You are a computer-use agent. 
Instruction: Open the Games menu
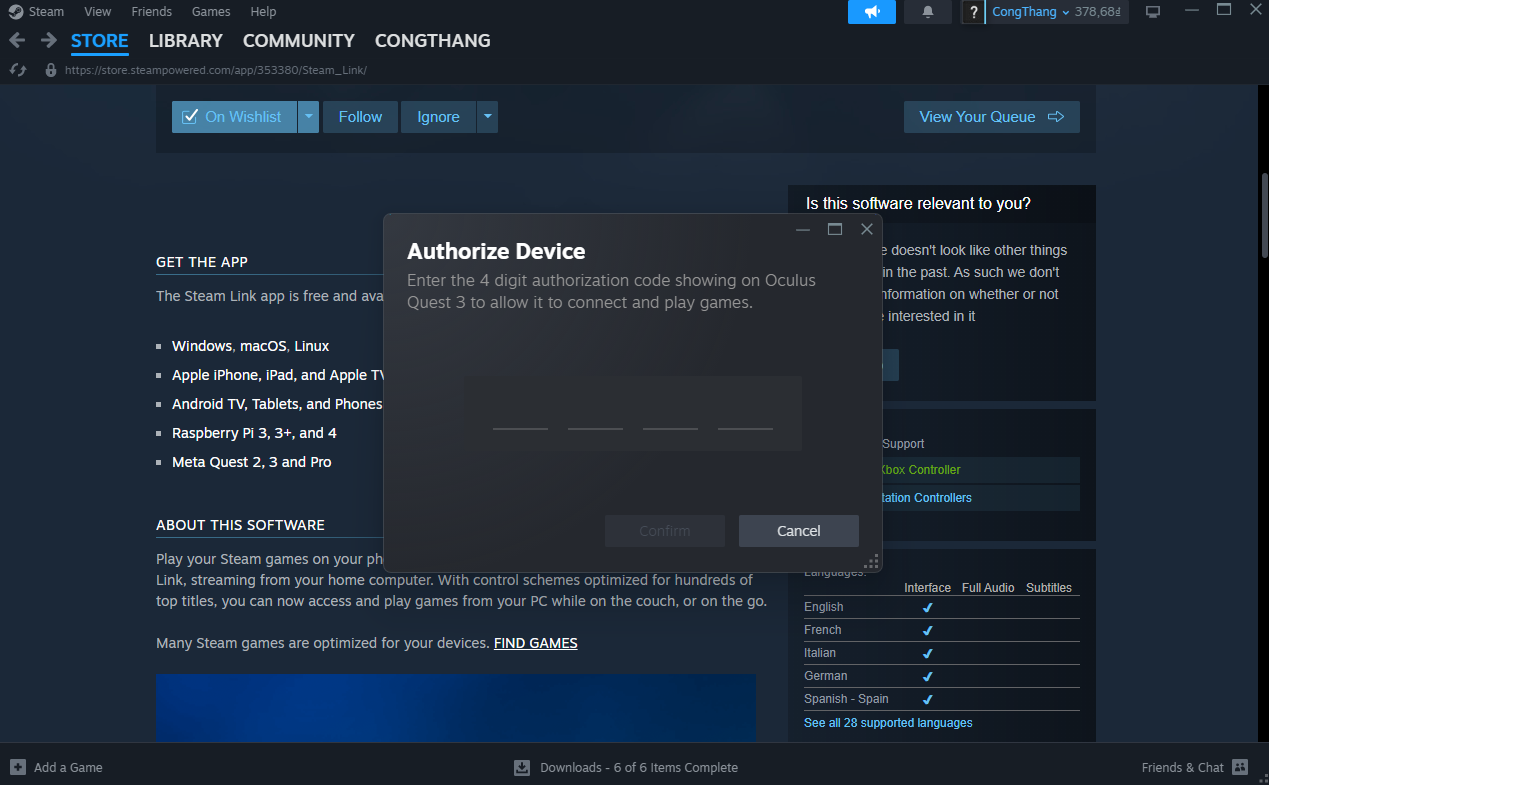point(212,12)
